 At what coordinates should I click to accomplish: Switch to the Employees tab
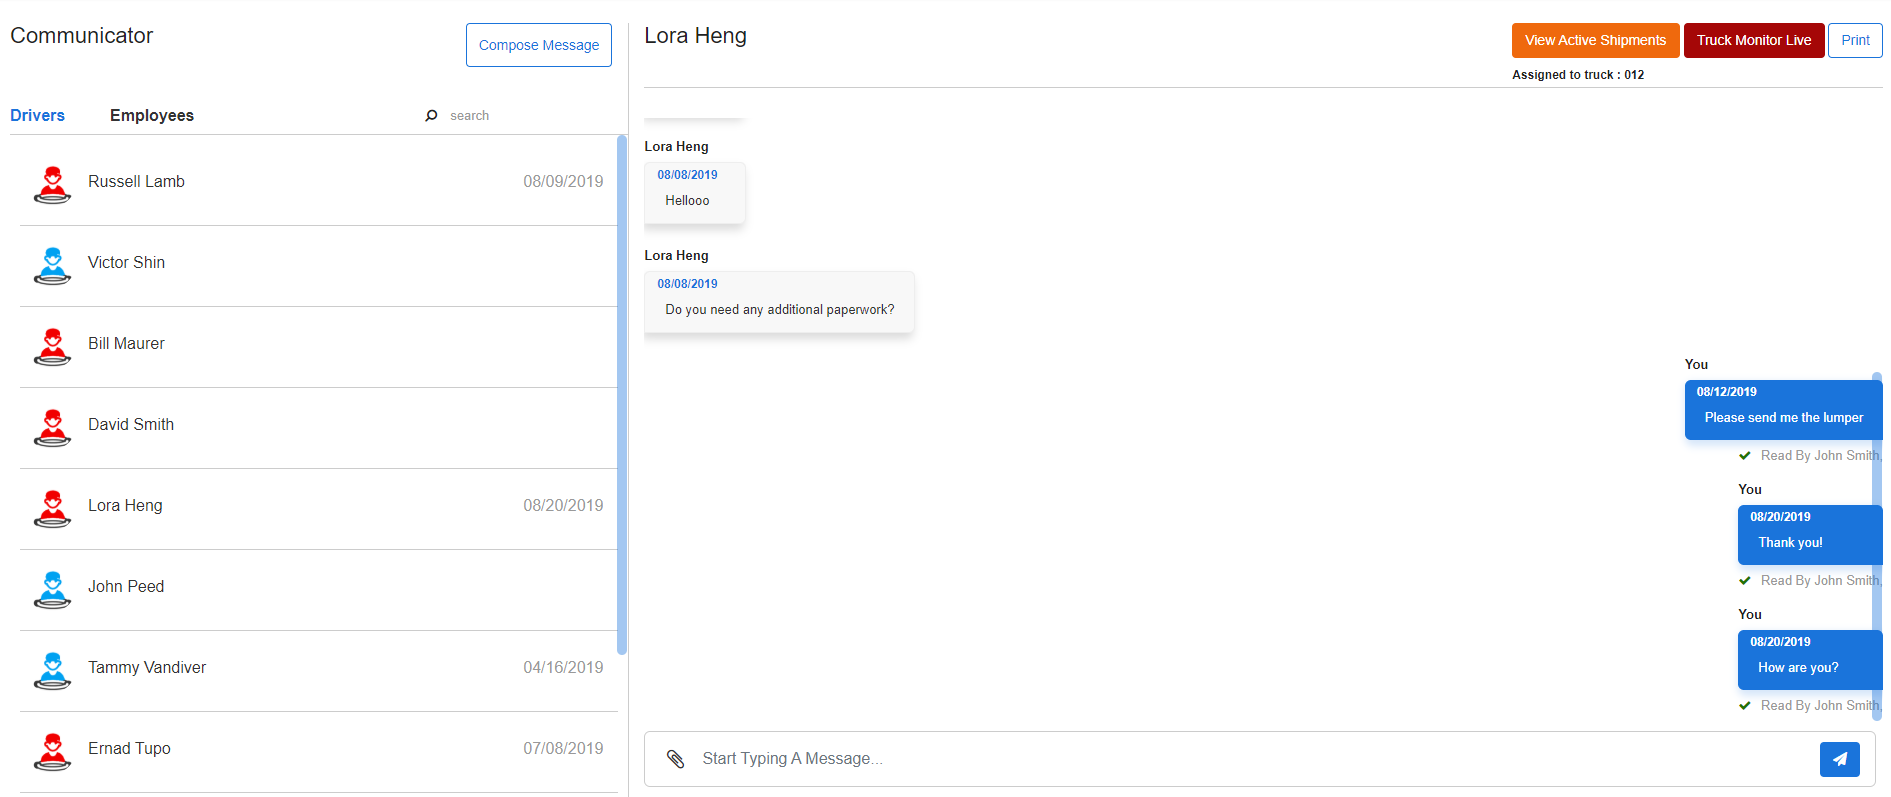click(x=152, y=115)
